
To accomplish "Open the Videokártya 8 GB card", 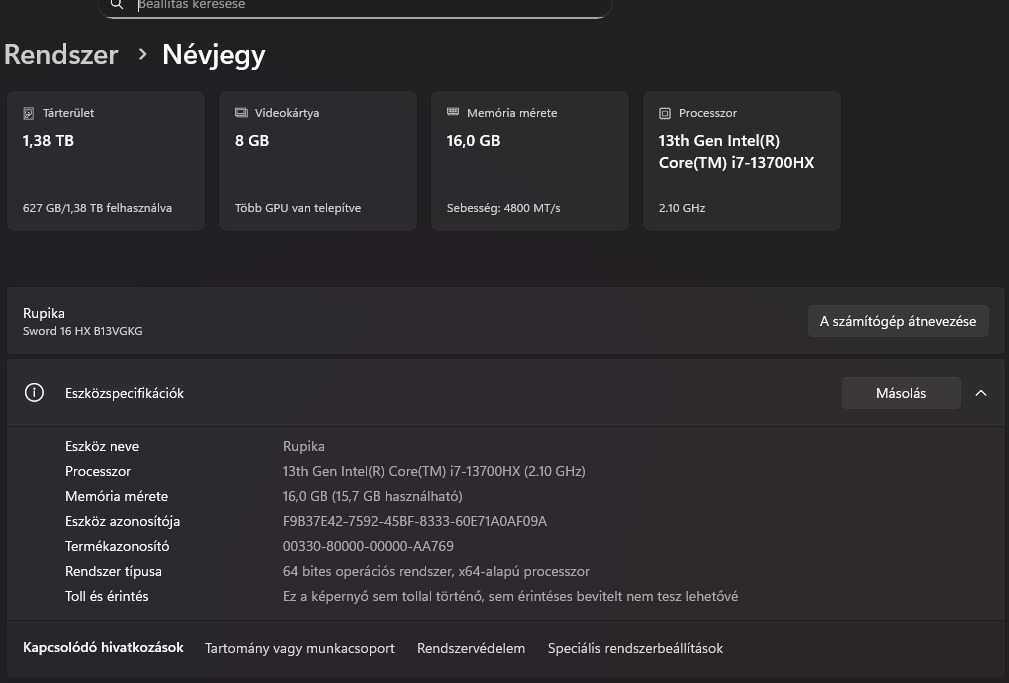I will (x=318, y=161).
